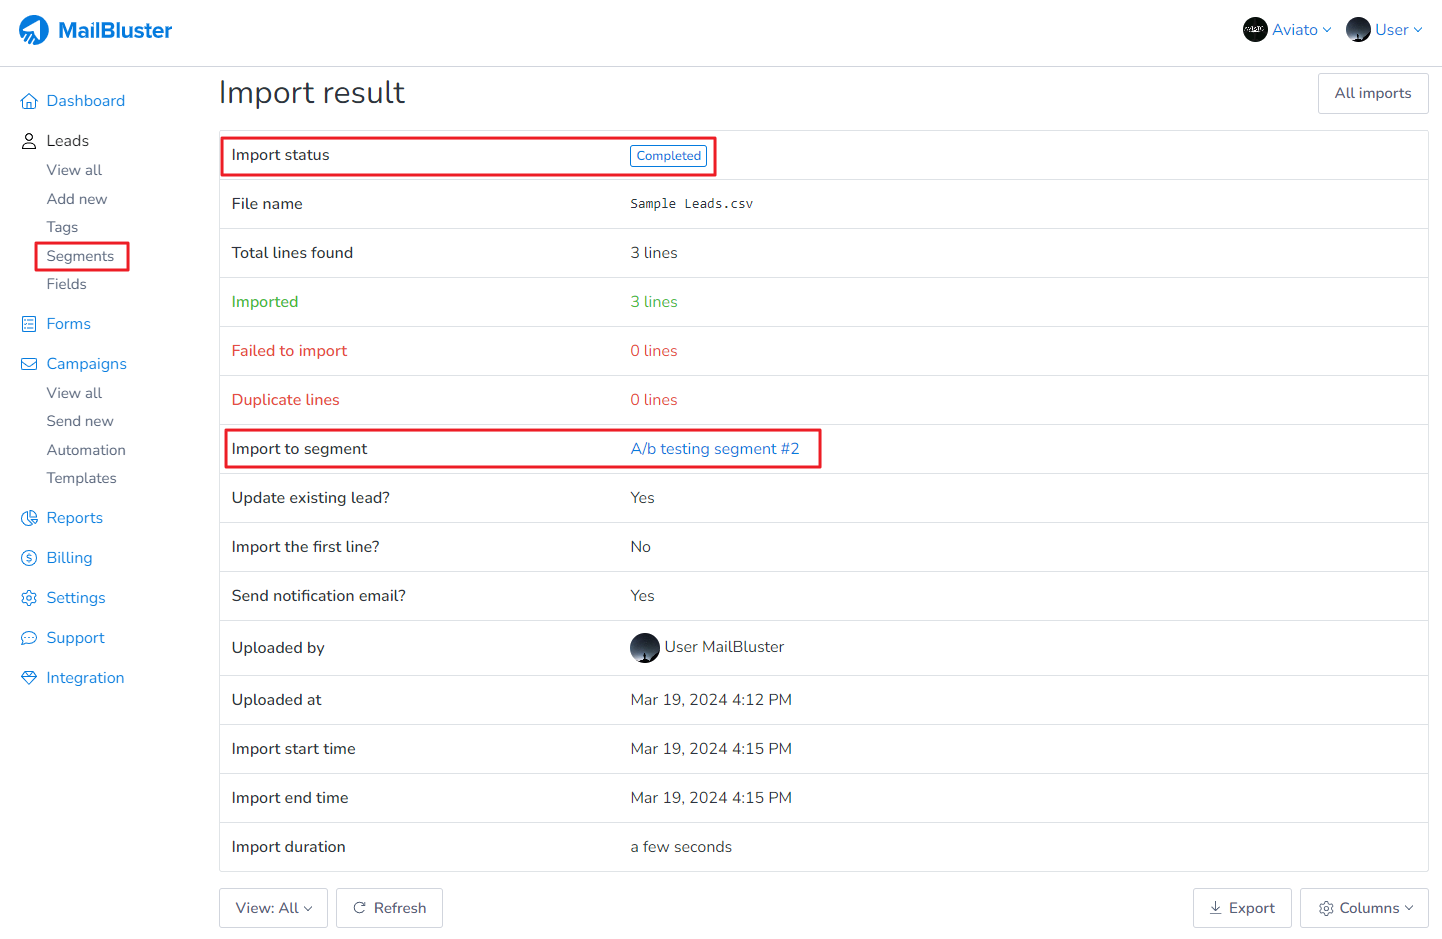Click the MailBluster rocket logo icon
The width and height of the screenshot is (1442, 939).
[34, 30]
